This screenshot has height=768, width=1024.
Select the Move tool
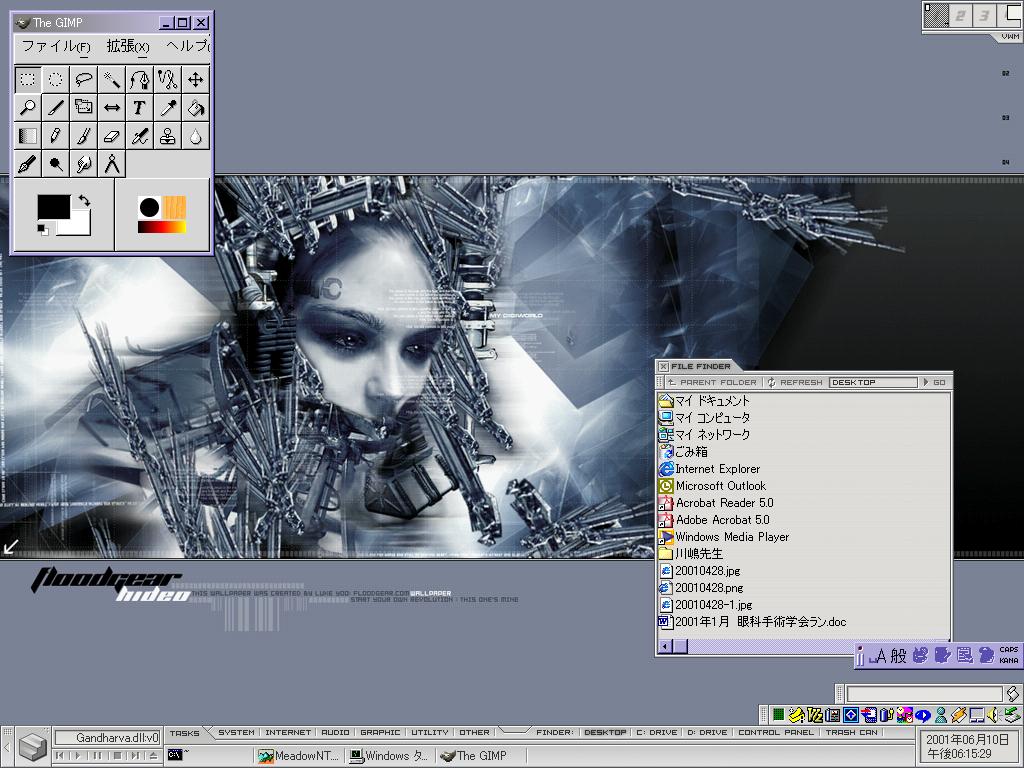(x=196, y=80)
